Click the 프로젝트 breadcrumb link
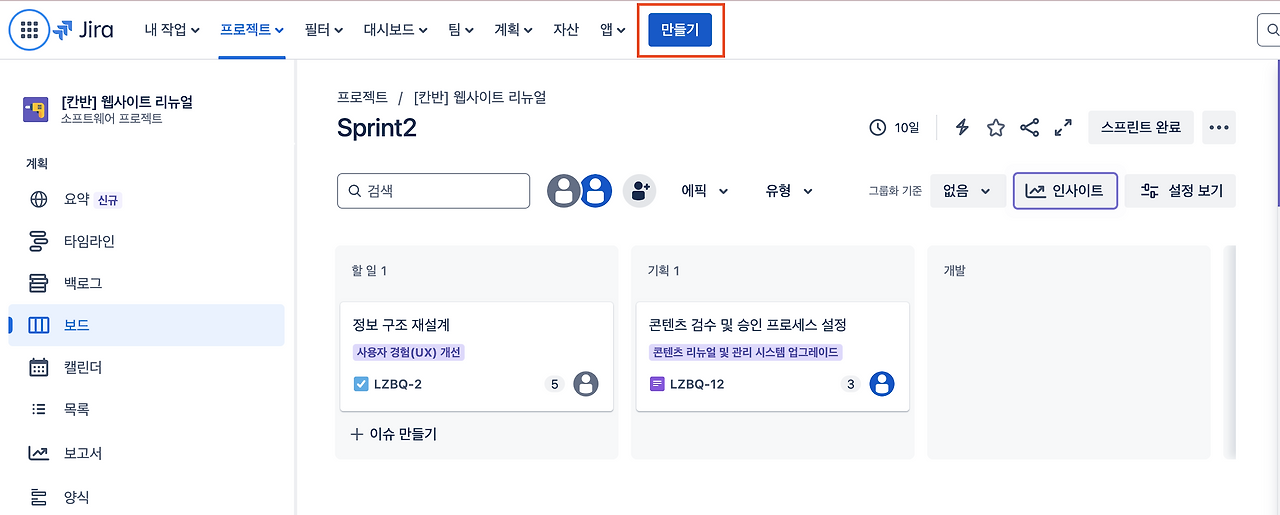Screen dimensions: 1280x515 362,97
